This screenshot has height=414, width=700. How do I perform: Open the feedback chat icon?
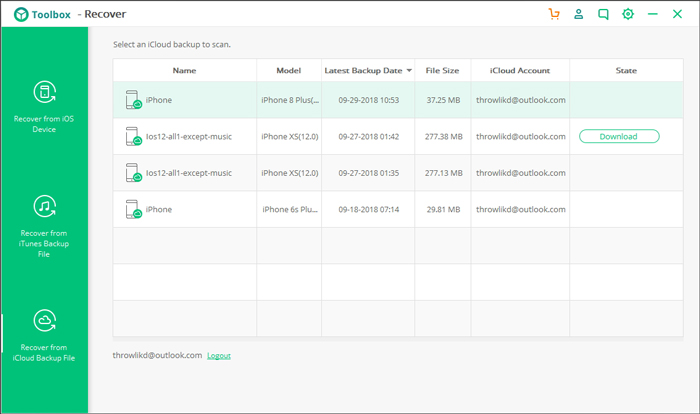click(x=603, y=14)
